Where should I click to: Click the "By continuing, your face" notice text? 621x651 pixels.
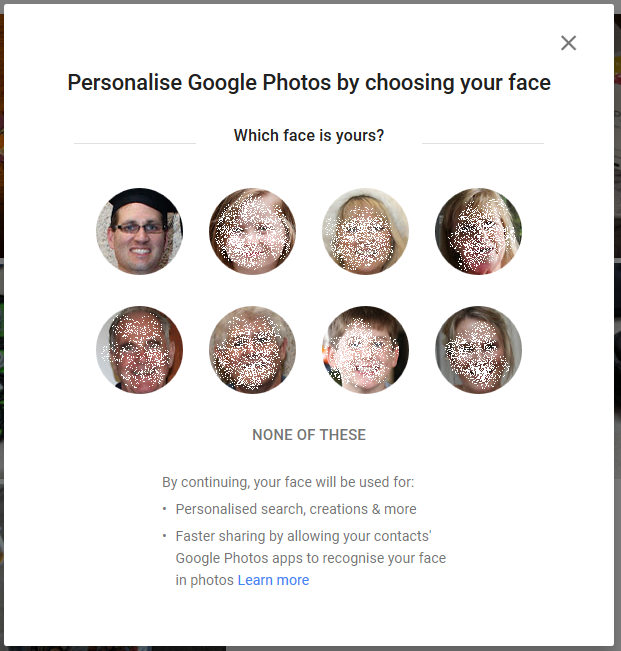point(288,482)
